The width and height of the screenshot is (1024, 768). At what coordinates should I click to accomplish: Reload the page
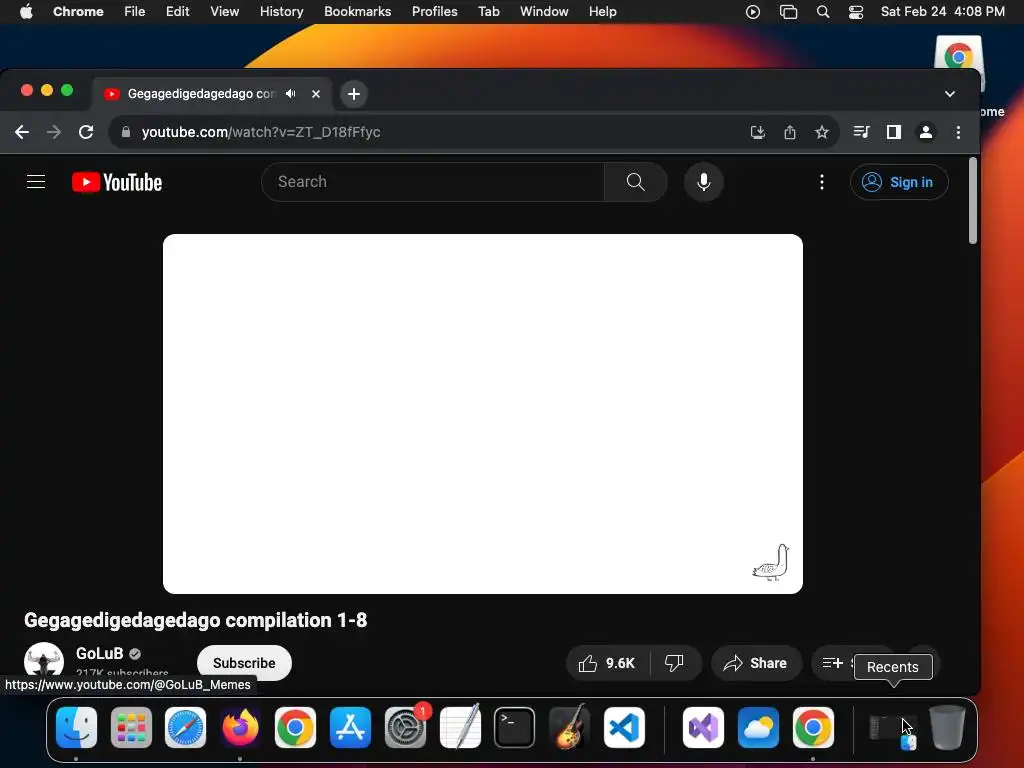tap(86, 132)
